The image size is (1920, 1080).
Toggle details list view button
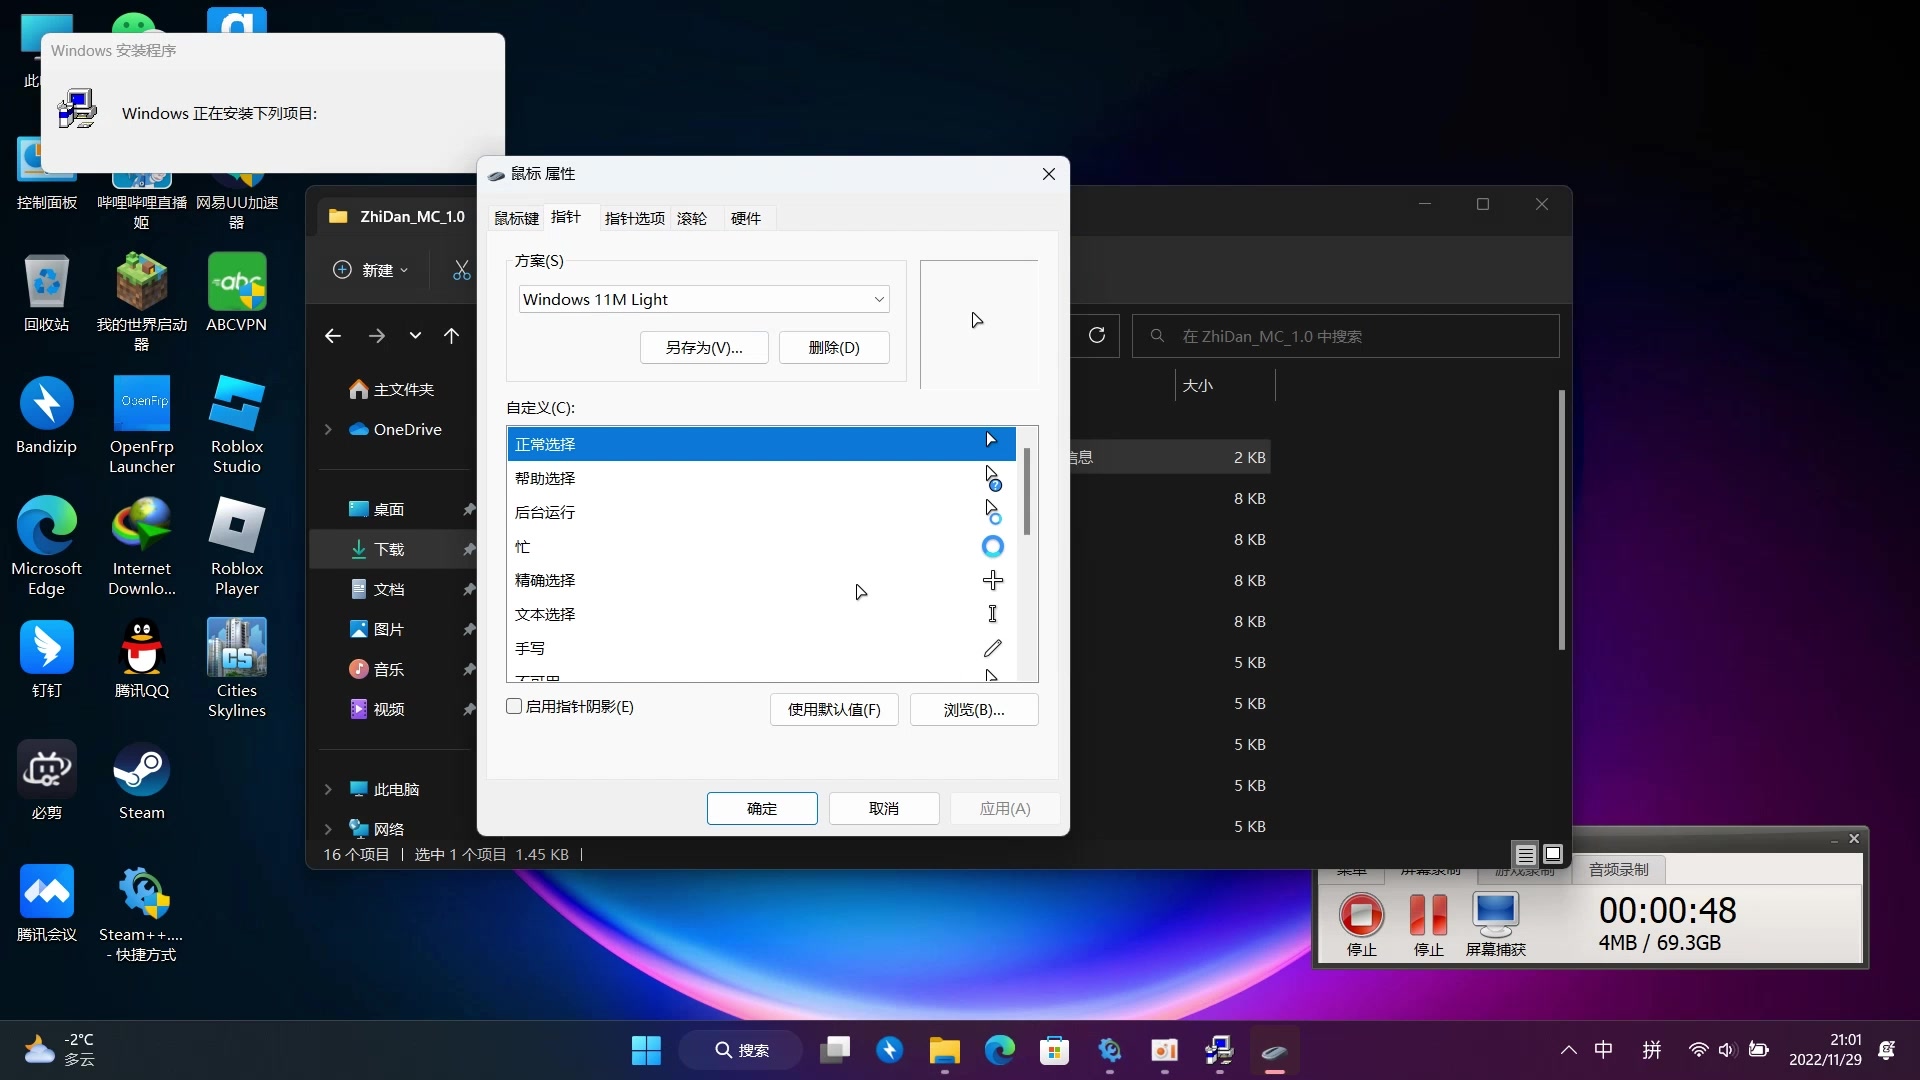click(x=1525, y=854)
